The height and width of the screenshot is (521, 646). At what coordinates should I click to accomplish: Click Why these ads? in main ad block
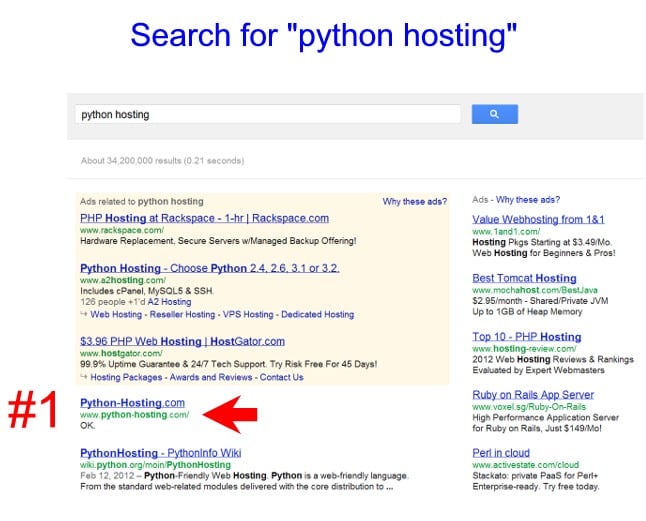414,202
